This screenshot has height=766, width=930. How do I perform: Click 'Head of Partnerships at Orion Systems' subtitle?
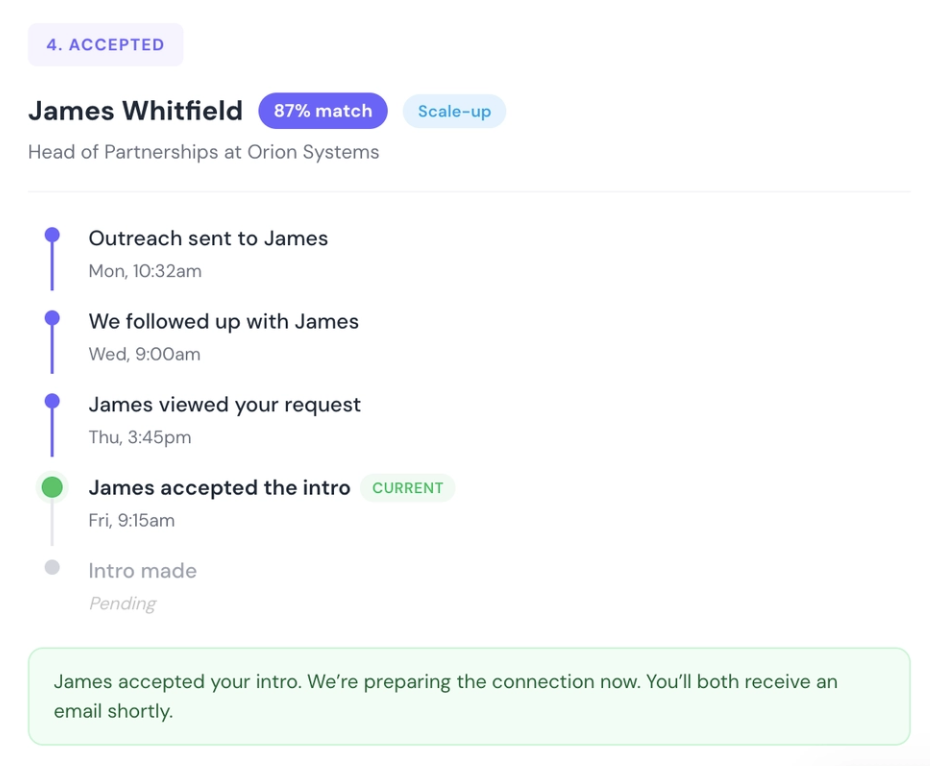coord(203,153)
